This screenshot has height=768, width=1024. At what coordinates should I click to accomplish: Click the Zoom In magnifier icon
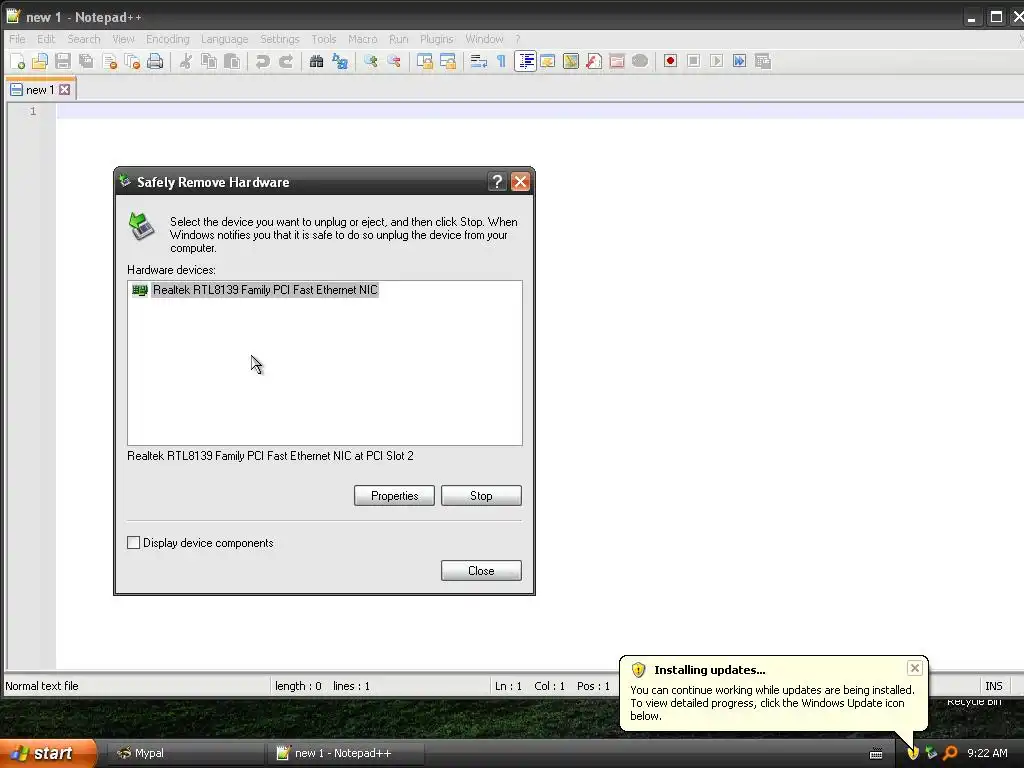point(370,61)
